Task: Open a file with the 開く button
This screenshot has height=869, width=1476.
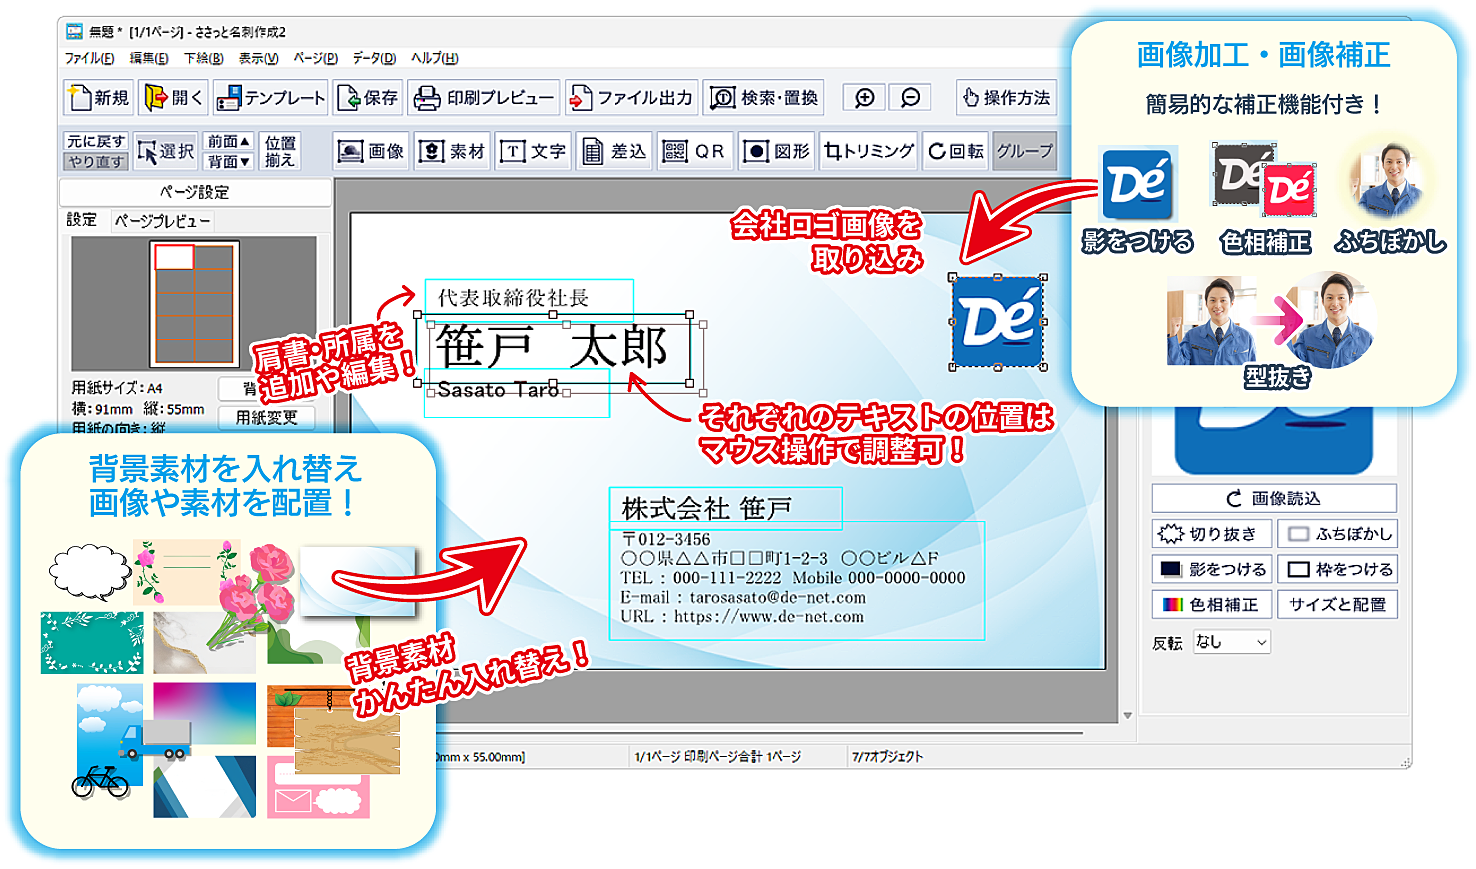Action: click(173, 98)
